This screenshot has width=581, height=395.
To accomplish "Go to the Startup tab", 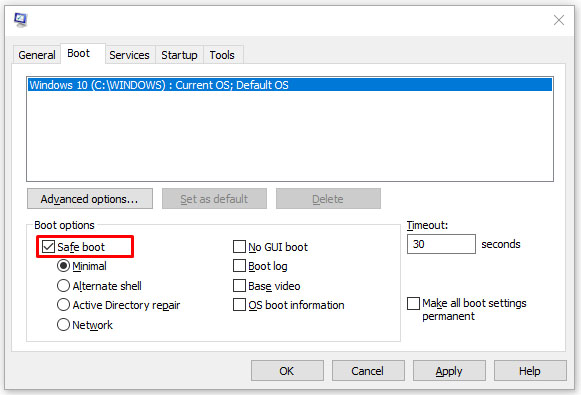I will (179, 55).
